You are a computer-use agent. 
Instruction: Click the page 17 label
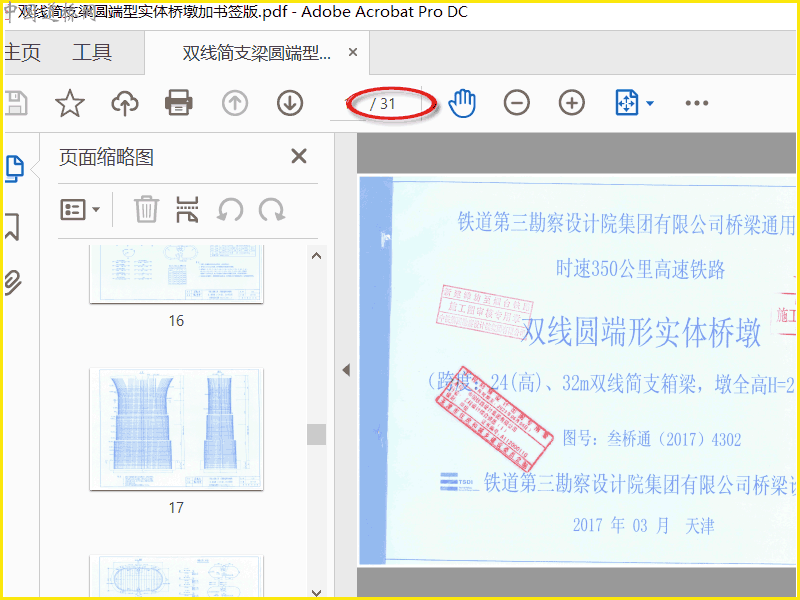tap(177, 508)
